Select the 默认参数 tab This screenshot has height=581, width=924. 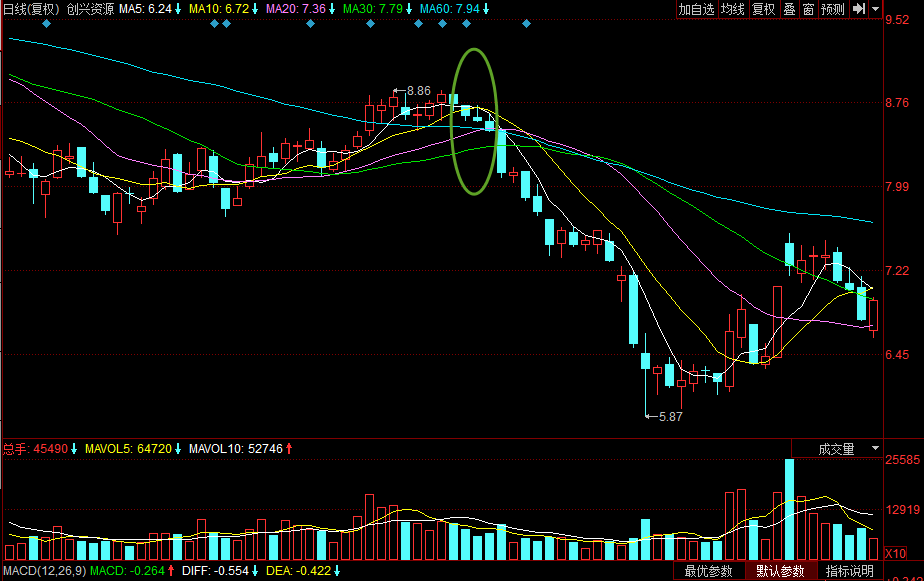pos(780,571)
